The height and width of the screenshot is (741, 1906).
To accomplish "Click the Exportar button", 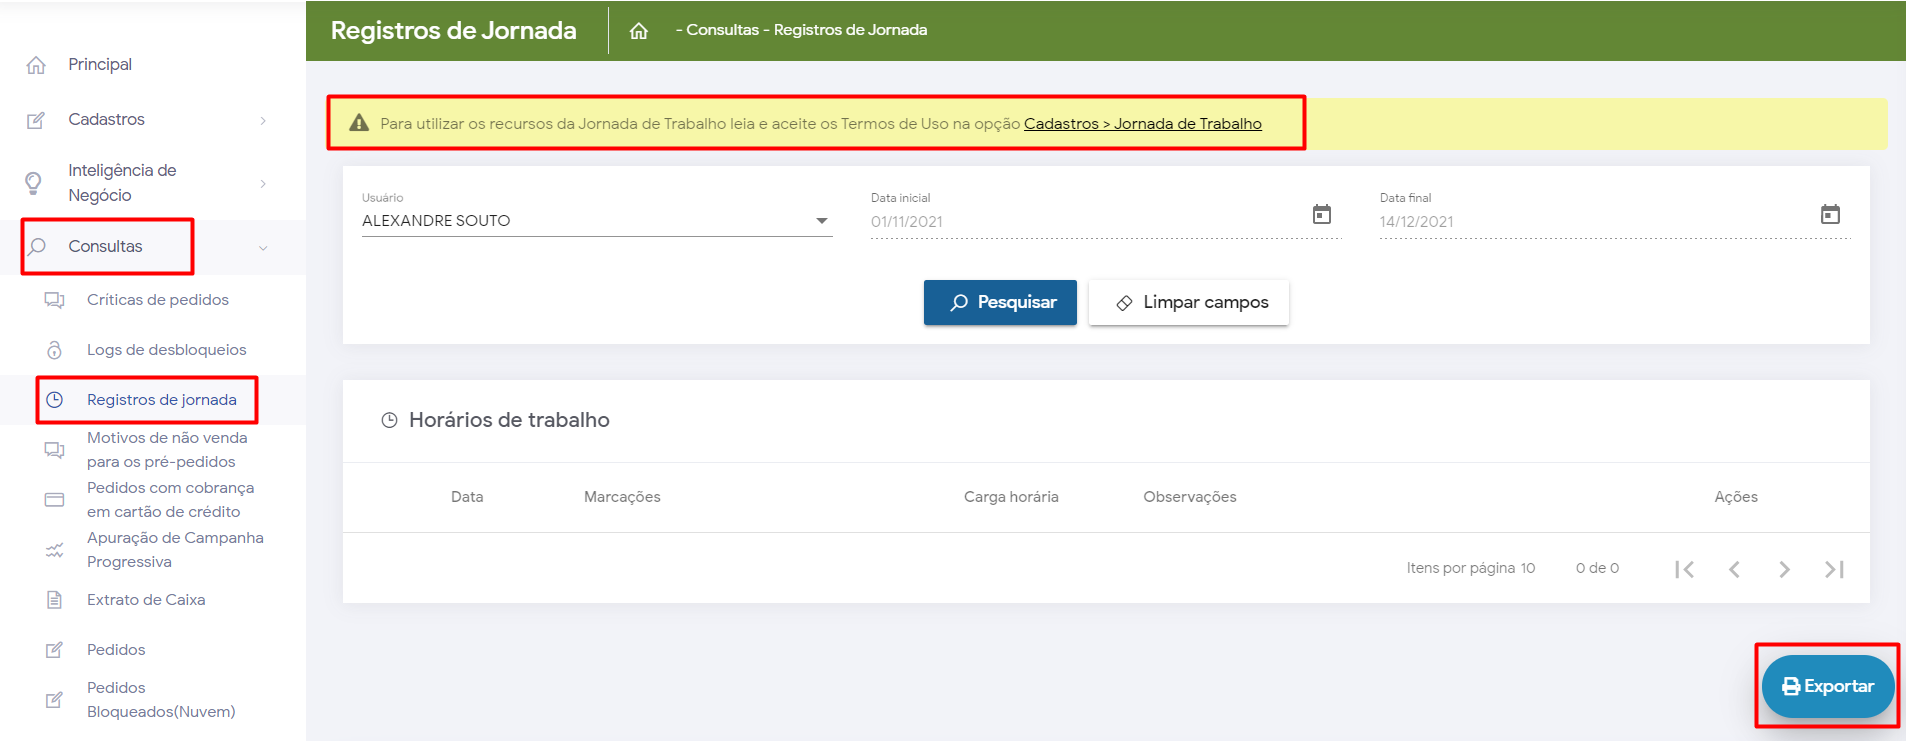I will (1828, 686).
